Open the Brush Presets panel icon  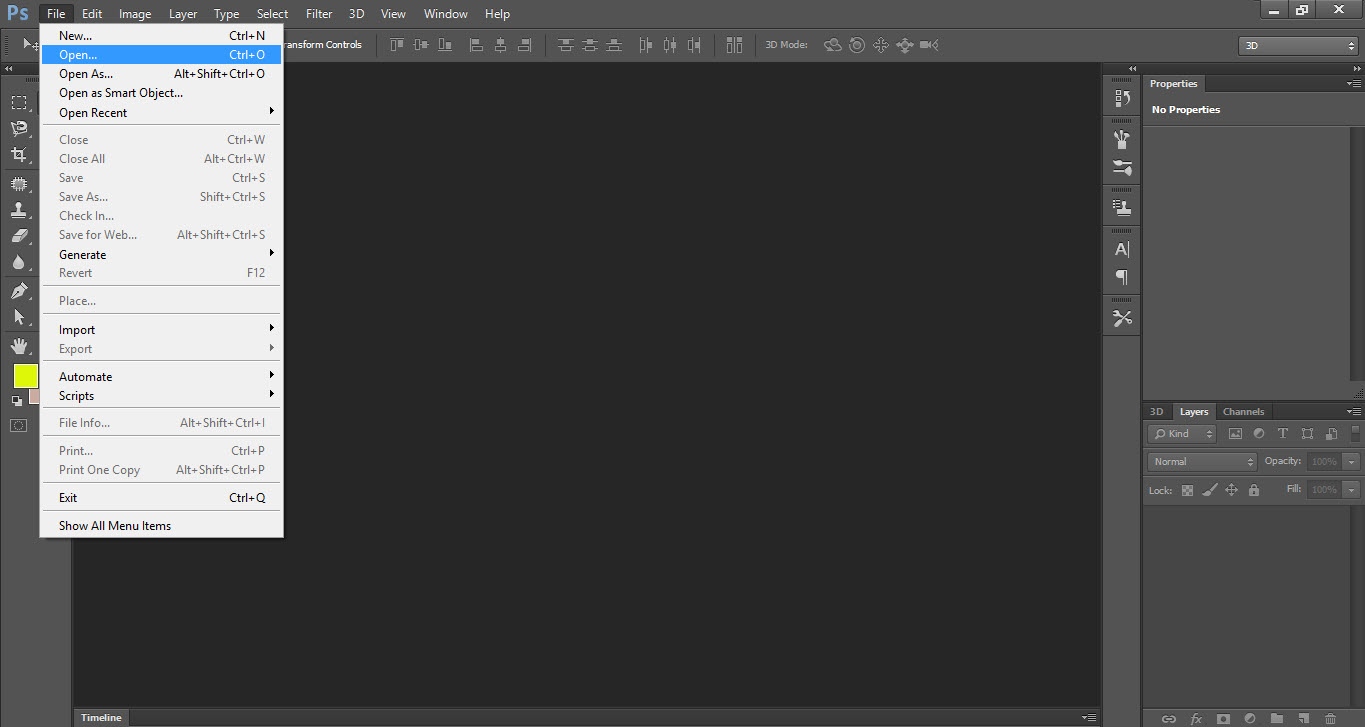point(1122,140)
